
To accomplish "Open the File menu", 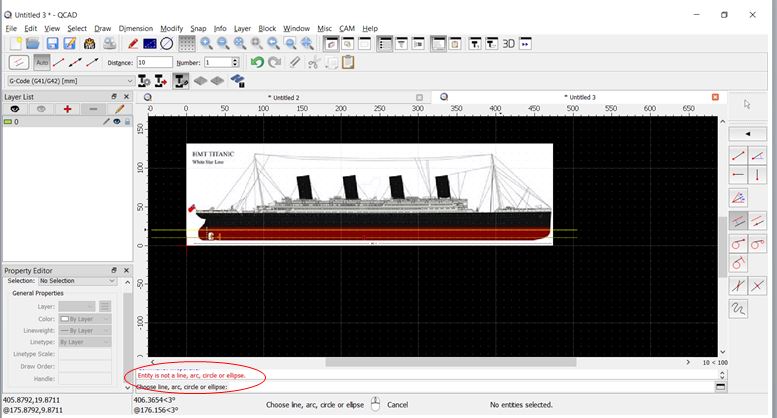I will point(11,29).
